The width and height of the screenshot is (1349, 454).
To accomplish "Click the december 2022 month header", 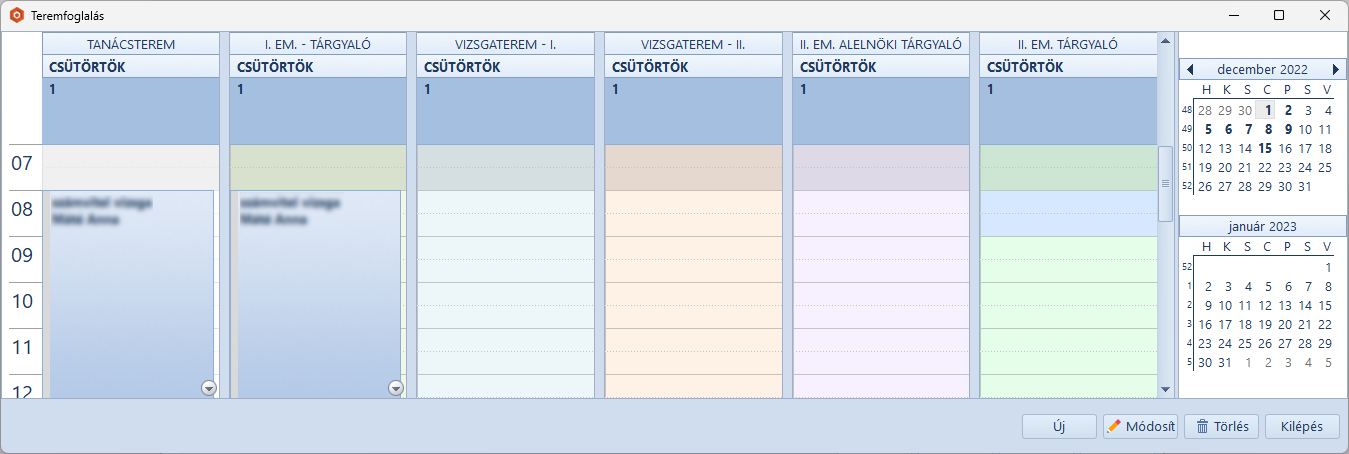I will pyautogui.click(x=1262, y=70).
